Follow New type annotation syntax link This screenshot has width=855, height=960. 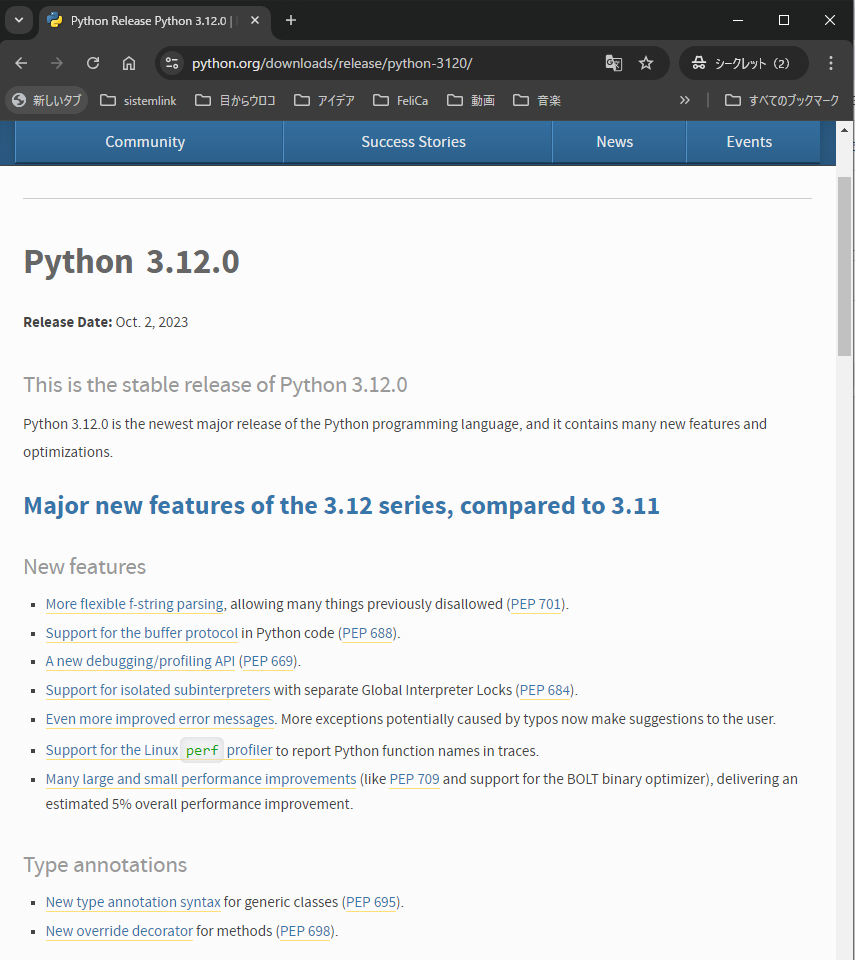pos(133,902)
